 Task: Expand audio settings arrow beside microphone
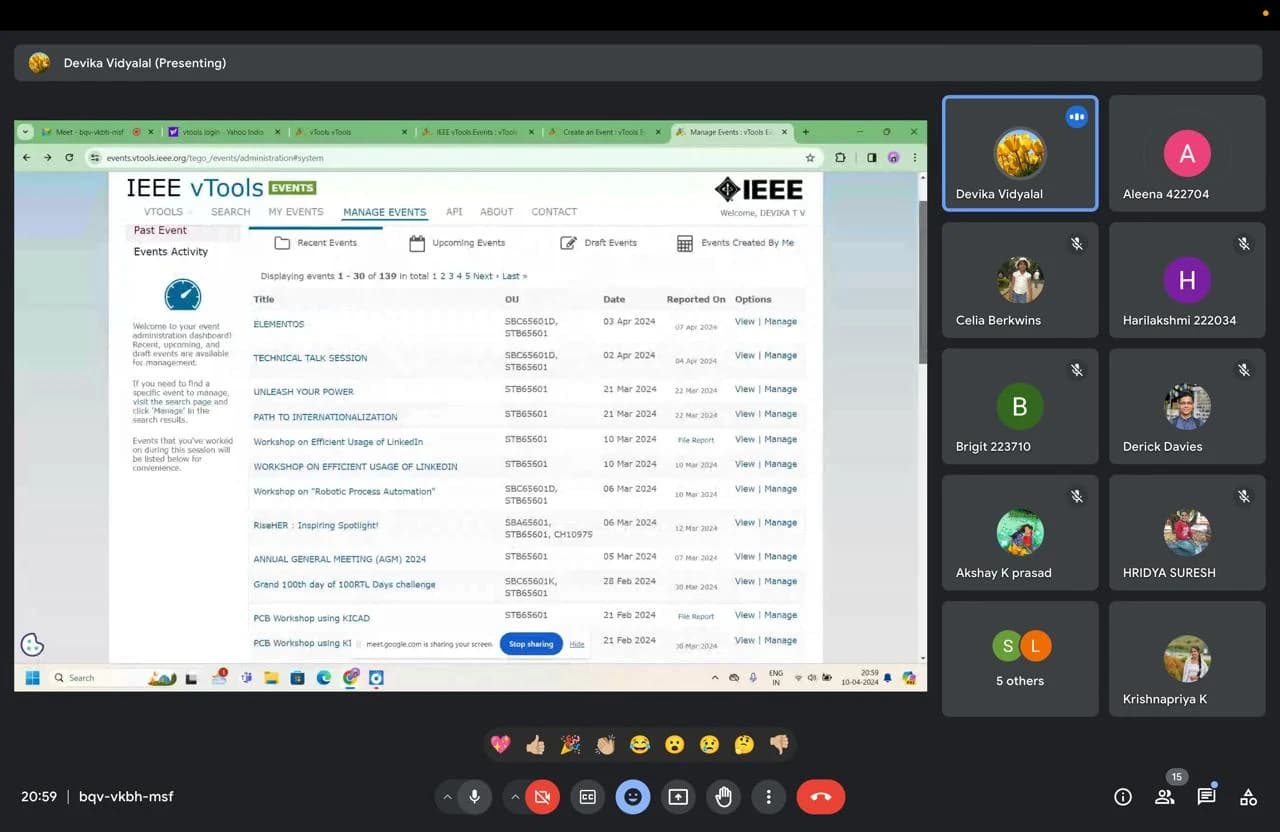pos(447,797)
